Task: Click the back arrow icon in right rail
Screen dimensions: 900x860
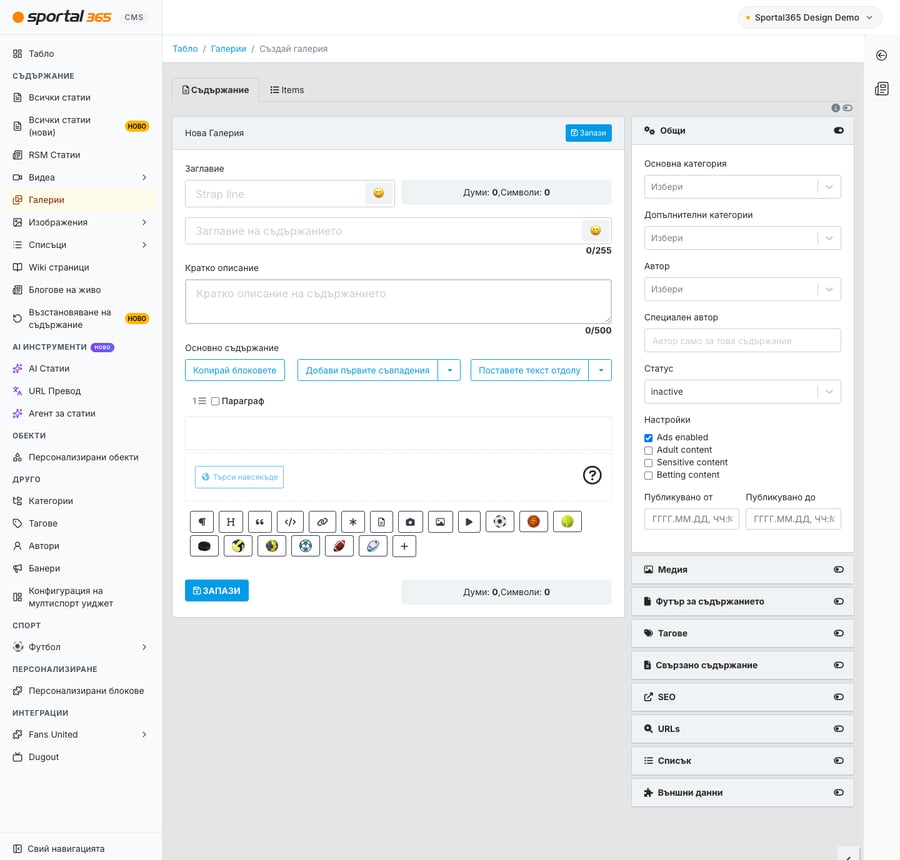Action: tap(882, 55)
